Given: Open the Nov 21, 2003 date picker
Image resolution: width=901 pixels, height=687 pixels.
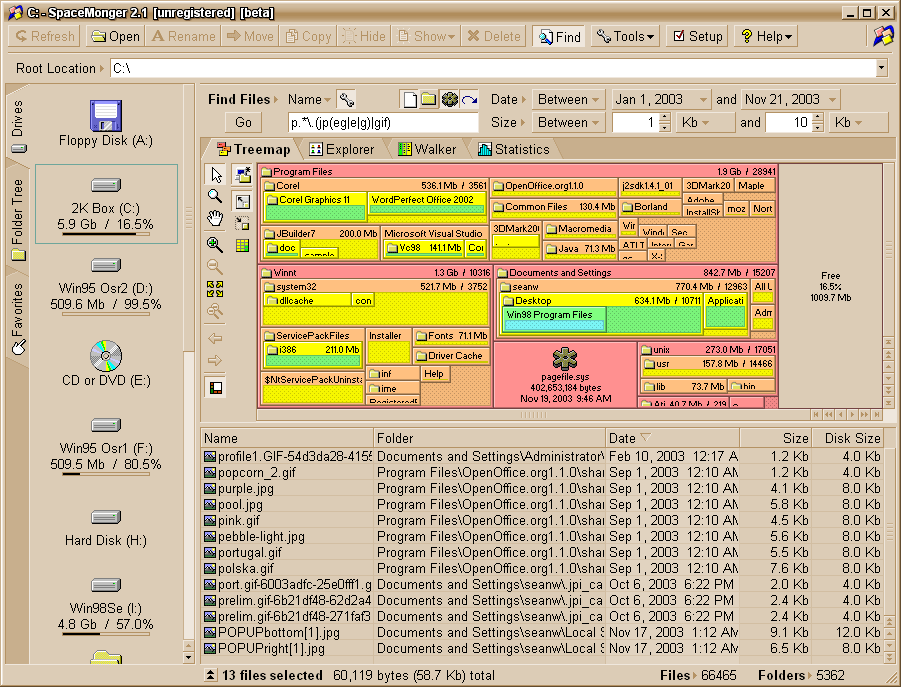Looking at the screenshot, I should click(791, 99).
